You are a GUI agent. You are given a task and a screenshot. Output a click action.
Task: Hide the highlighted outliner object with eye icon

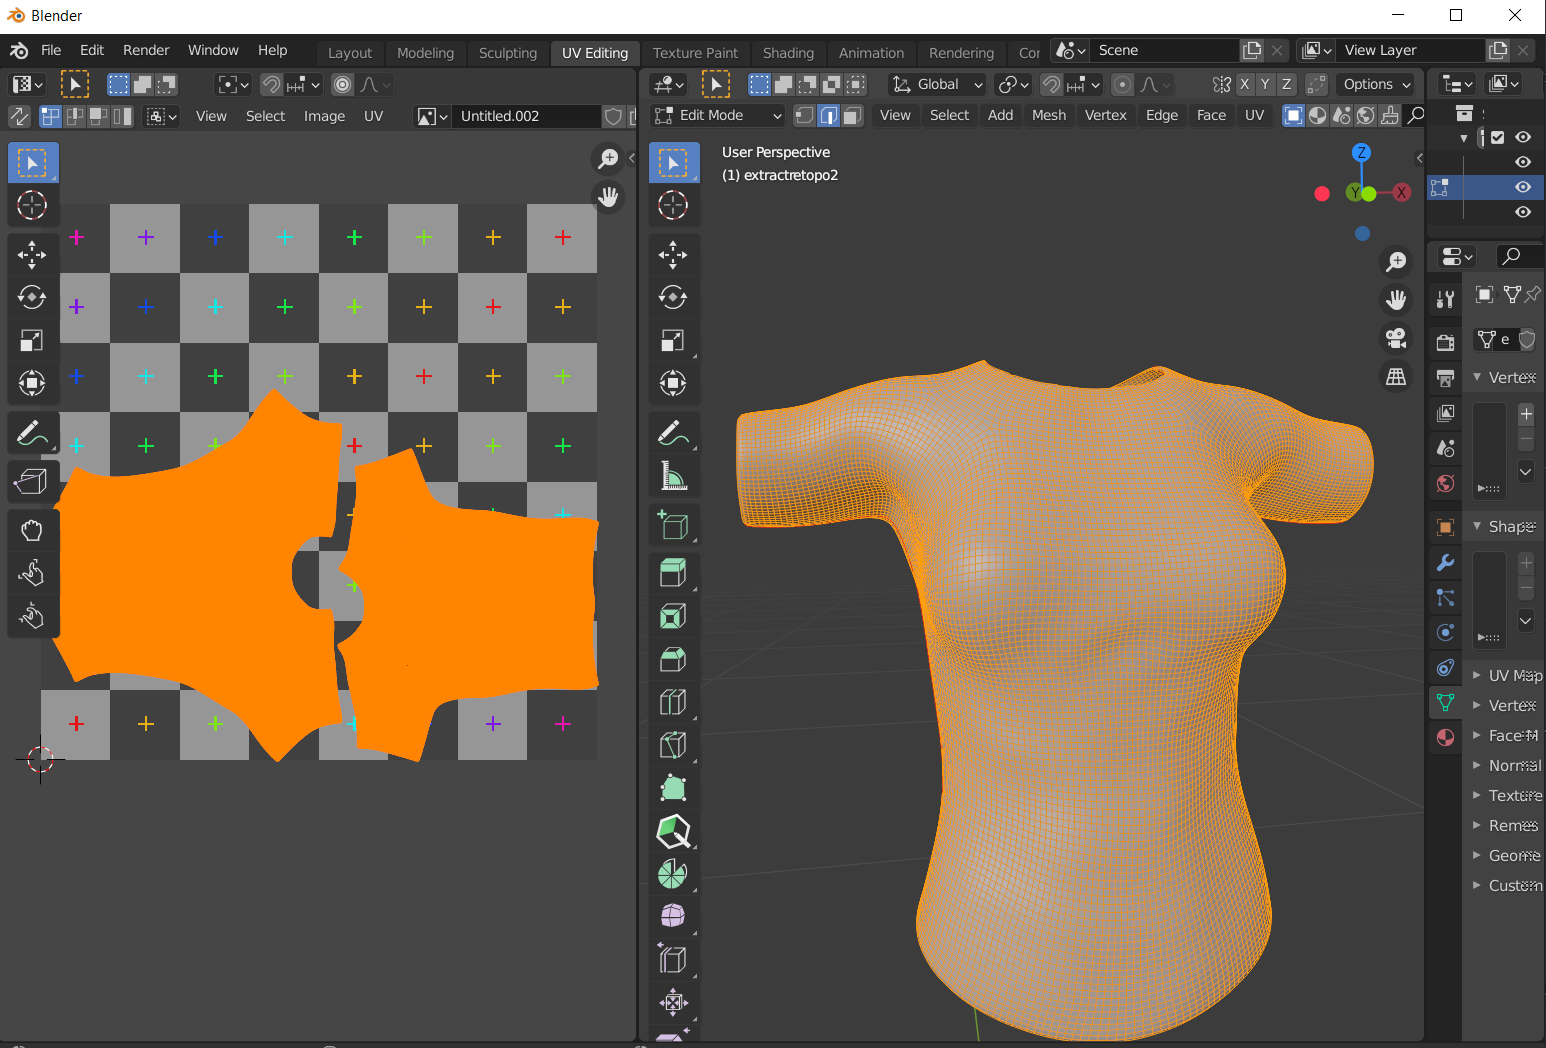tap(1523, 187)
